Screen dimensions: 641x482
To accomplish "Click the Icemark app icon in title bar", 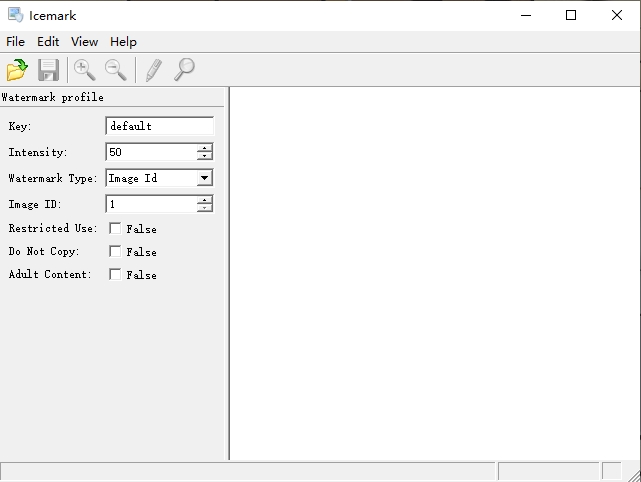I will pos(16,15).
